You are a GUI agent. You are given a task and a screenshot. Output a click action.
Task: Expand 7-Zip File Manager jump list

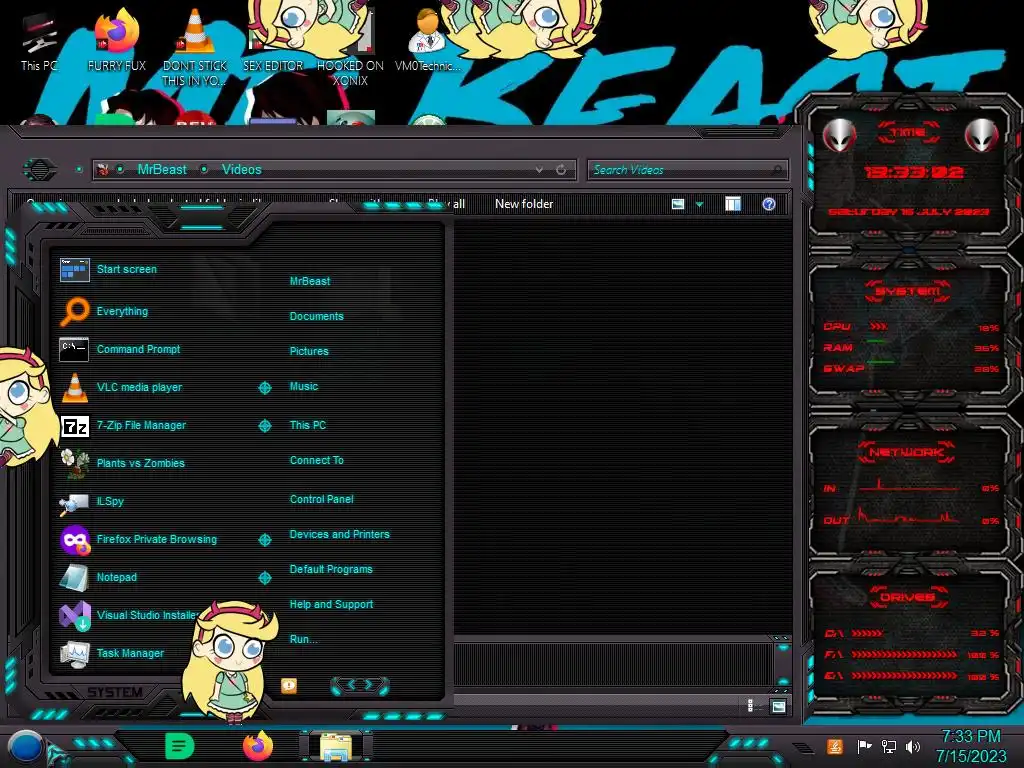click(265, 426)
